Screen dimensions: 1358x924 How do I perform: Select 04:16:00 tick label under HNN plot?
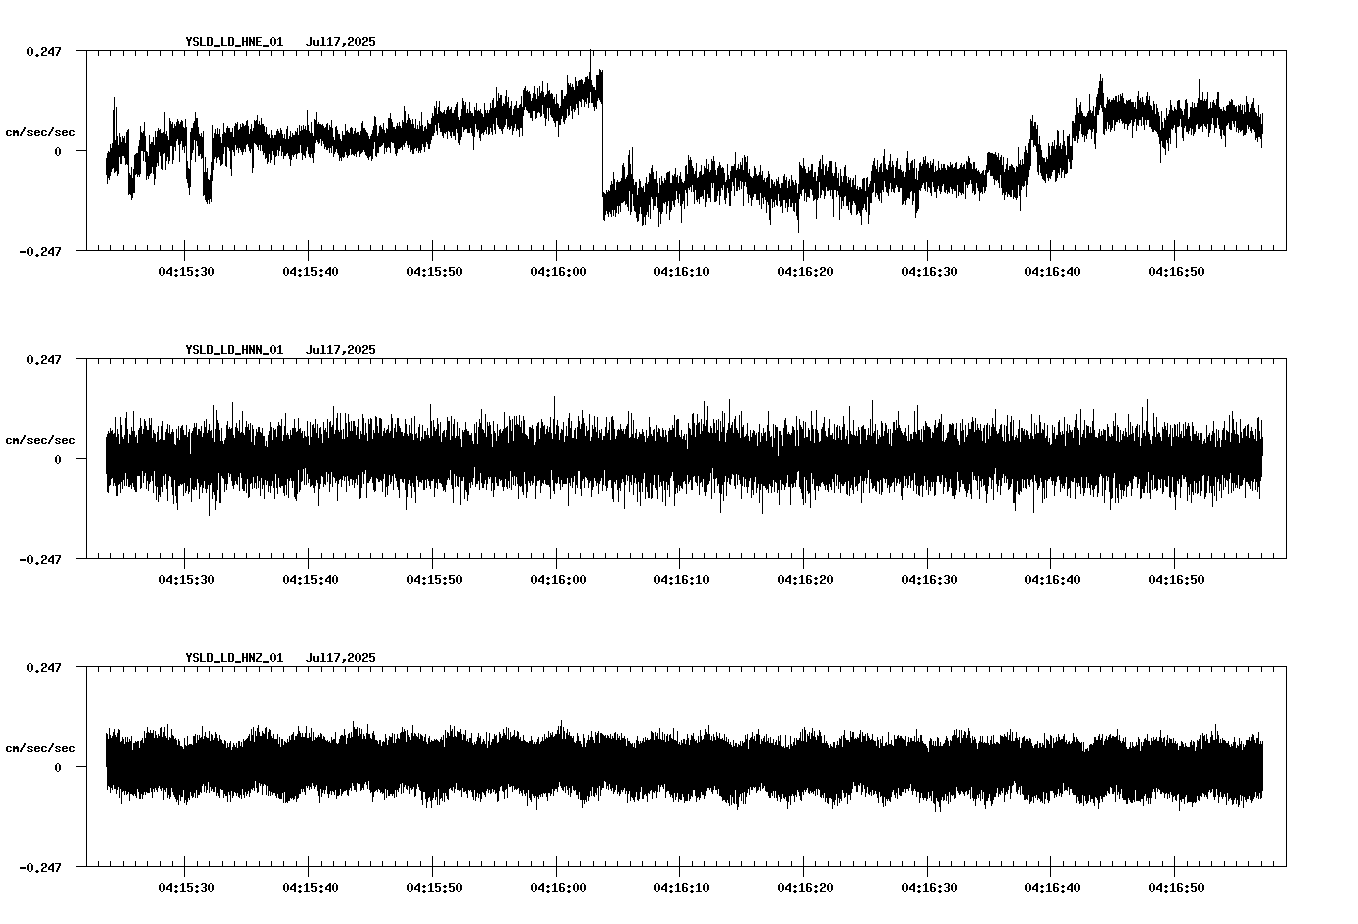557,580
